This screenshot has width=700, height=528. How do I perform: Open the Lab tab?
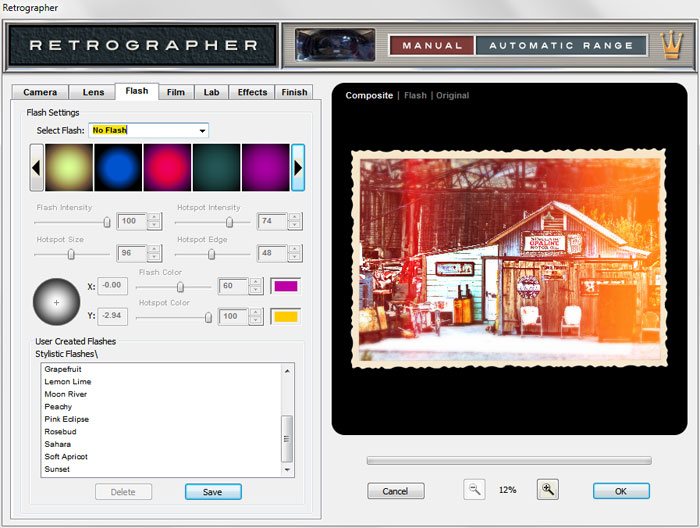(211, 92)
